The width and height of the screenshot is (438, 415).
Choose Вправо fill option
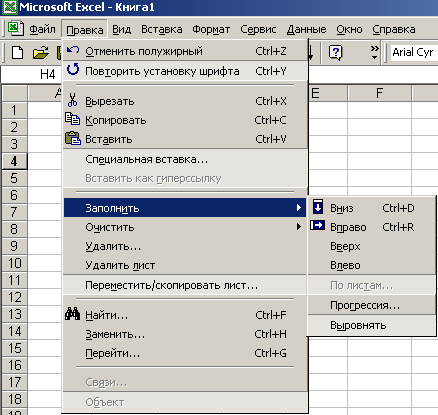[x=372, y=227]
